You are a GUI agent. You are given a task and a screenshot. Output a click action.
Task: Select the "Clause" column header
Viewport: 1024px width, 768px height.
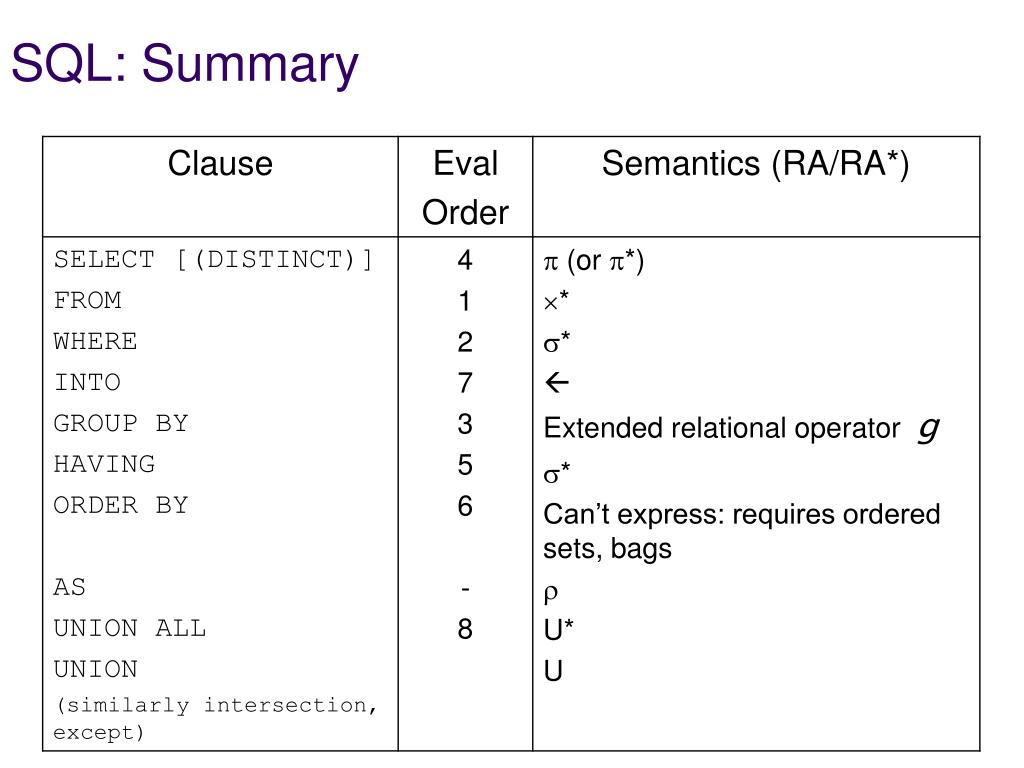pyautogui.click(x=220, y=164)
